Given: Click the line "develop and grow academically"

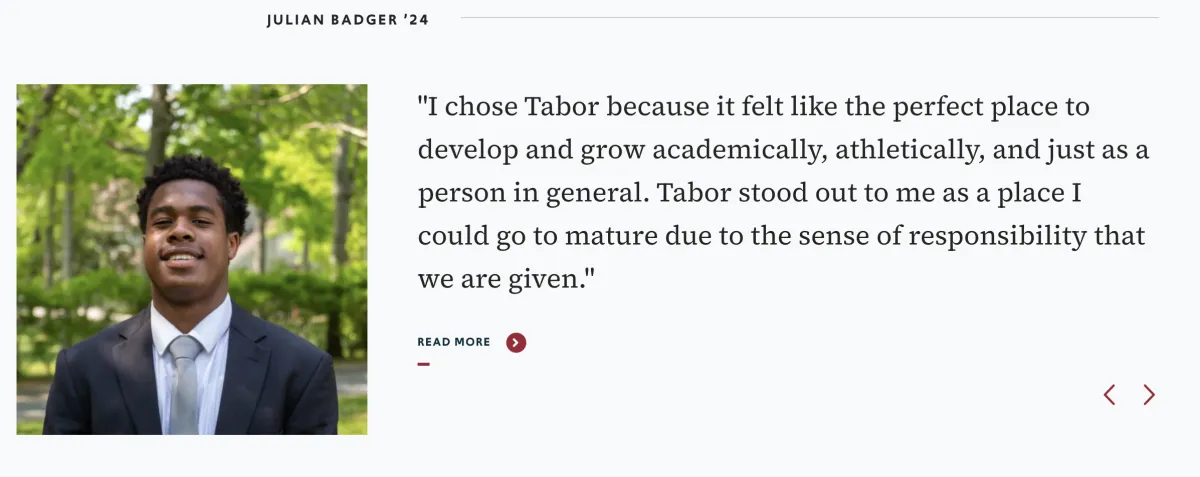Looking at the screenshot, I should tap(783, 150).
